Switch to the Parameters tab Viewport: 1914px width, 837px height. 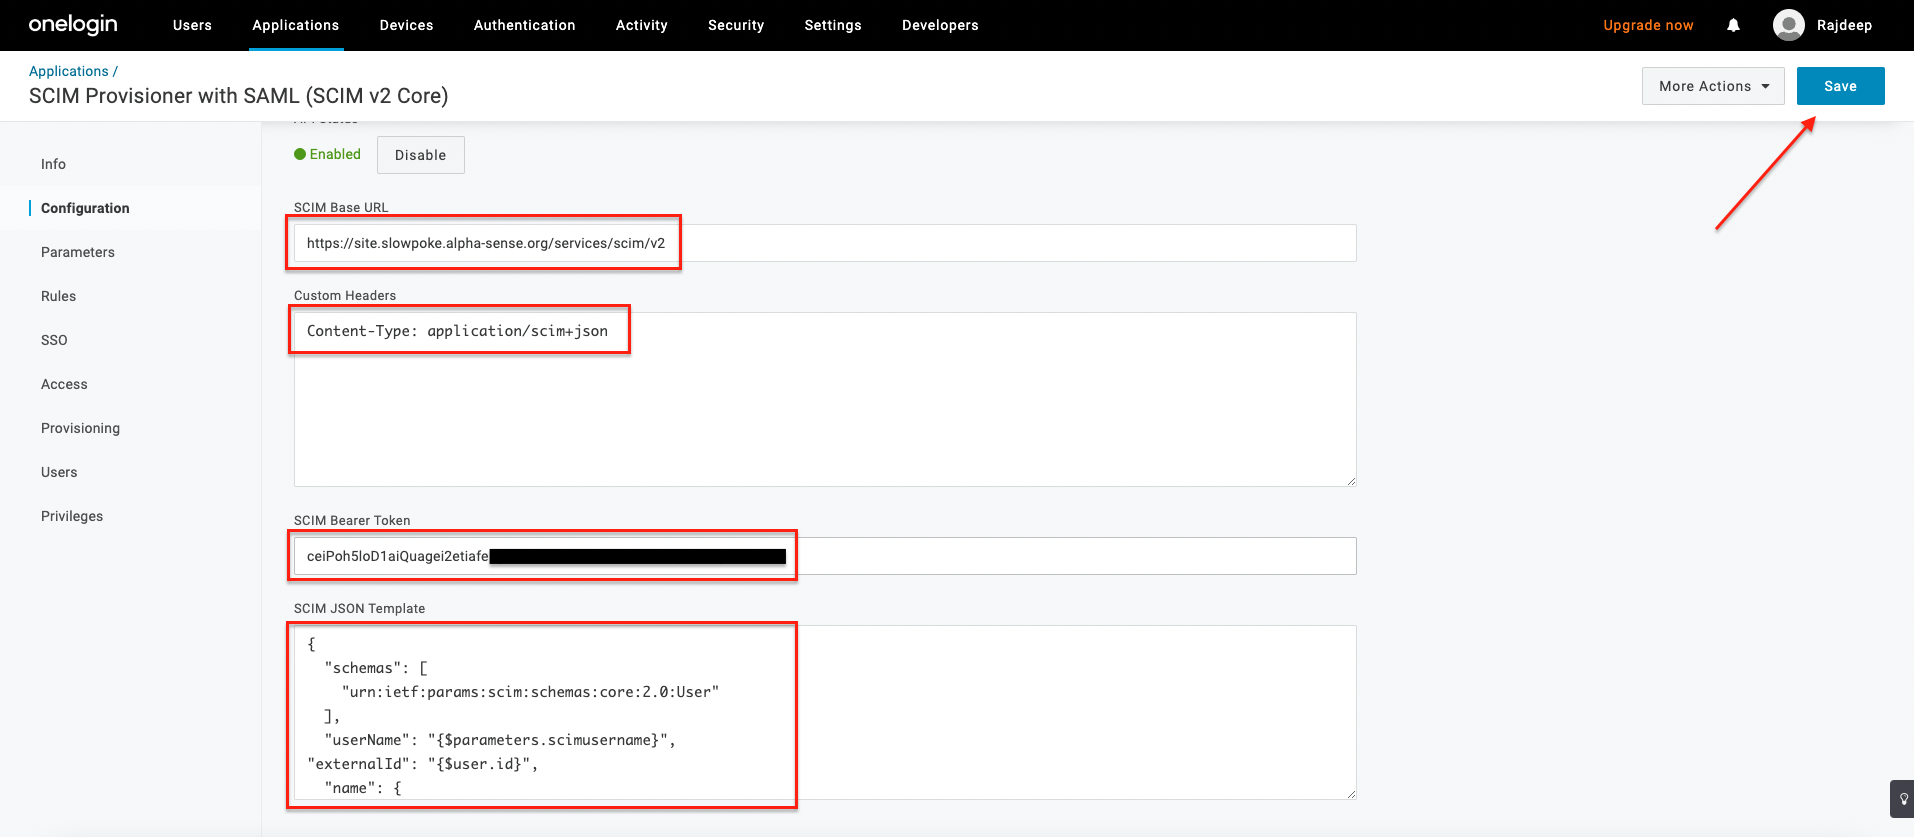pos(78,252)
